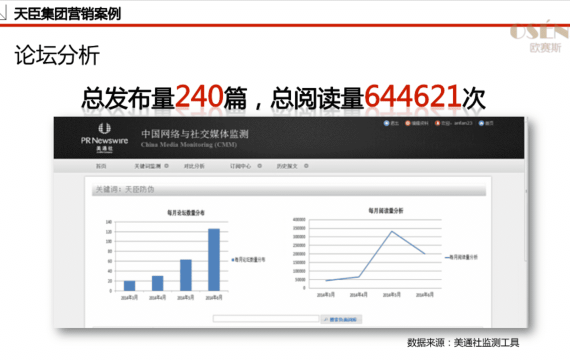Viewport: 570px width, 360px height.
Task: Click the line chart legend entry
Action: [x=461, y=257]
